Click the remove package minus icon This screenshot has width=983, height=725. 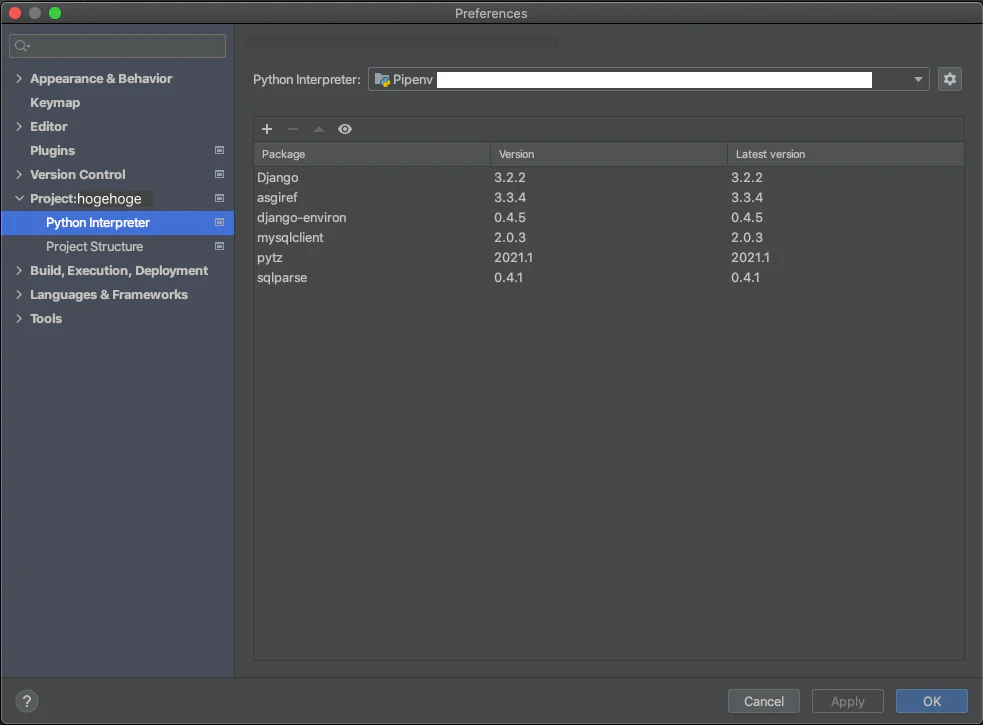pyautogui.click(x=293, y=129)
